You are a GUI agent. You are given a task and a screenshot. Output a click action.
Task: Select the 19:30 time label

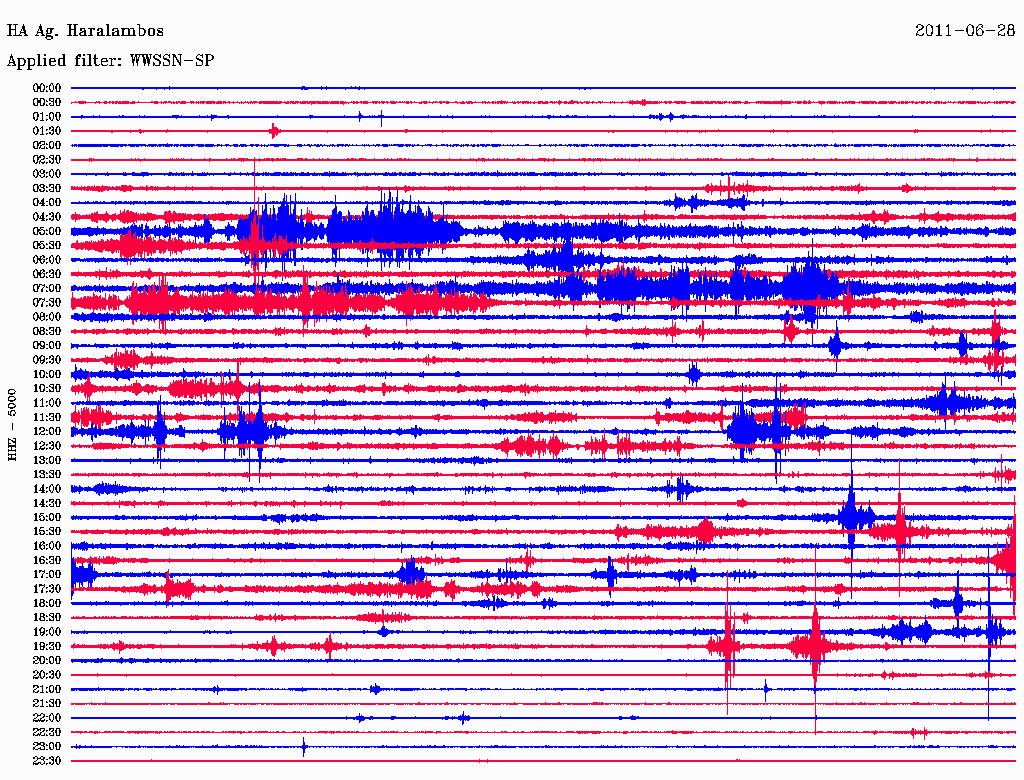click(x=47, y=647)
